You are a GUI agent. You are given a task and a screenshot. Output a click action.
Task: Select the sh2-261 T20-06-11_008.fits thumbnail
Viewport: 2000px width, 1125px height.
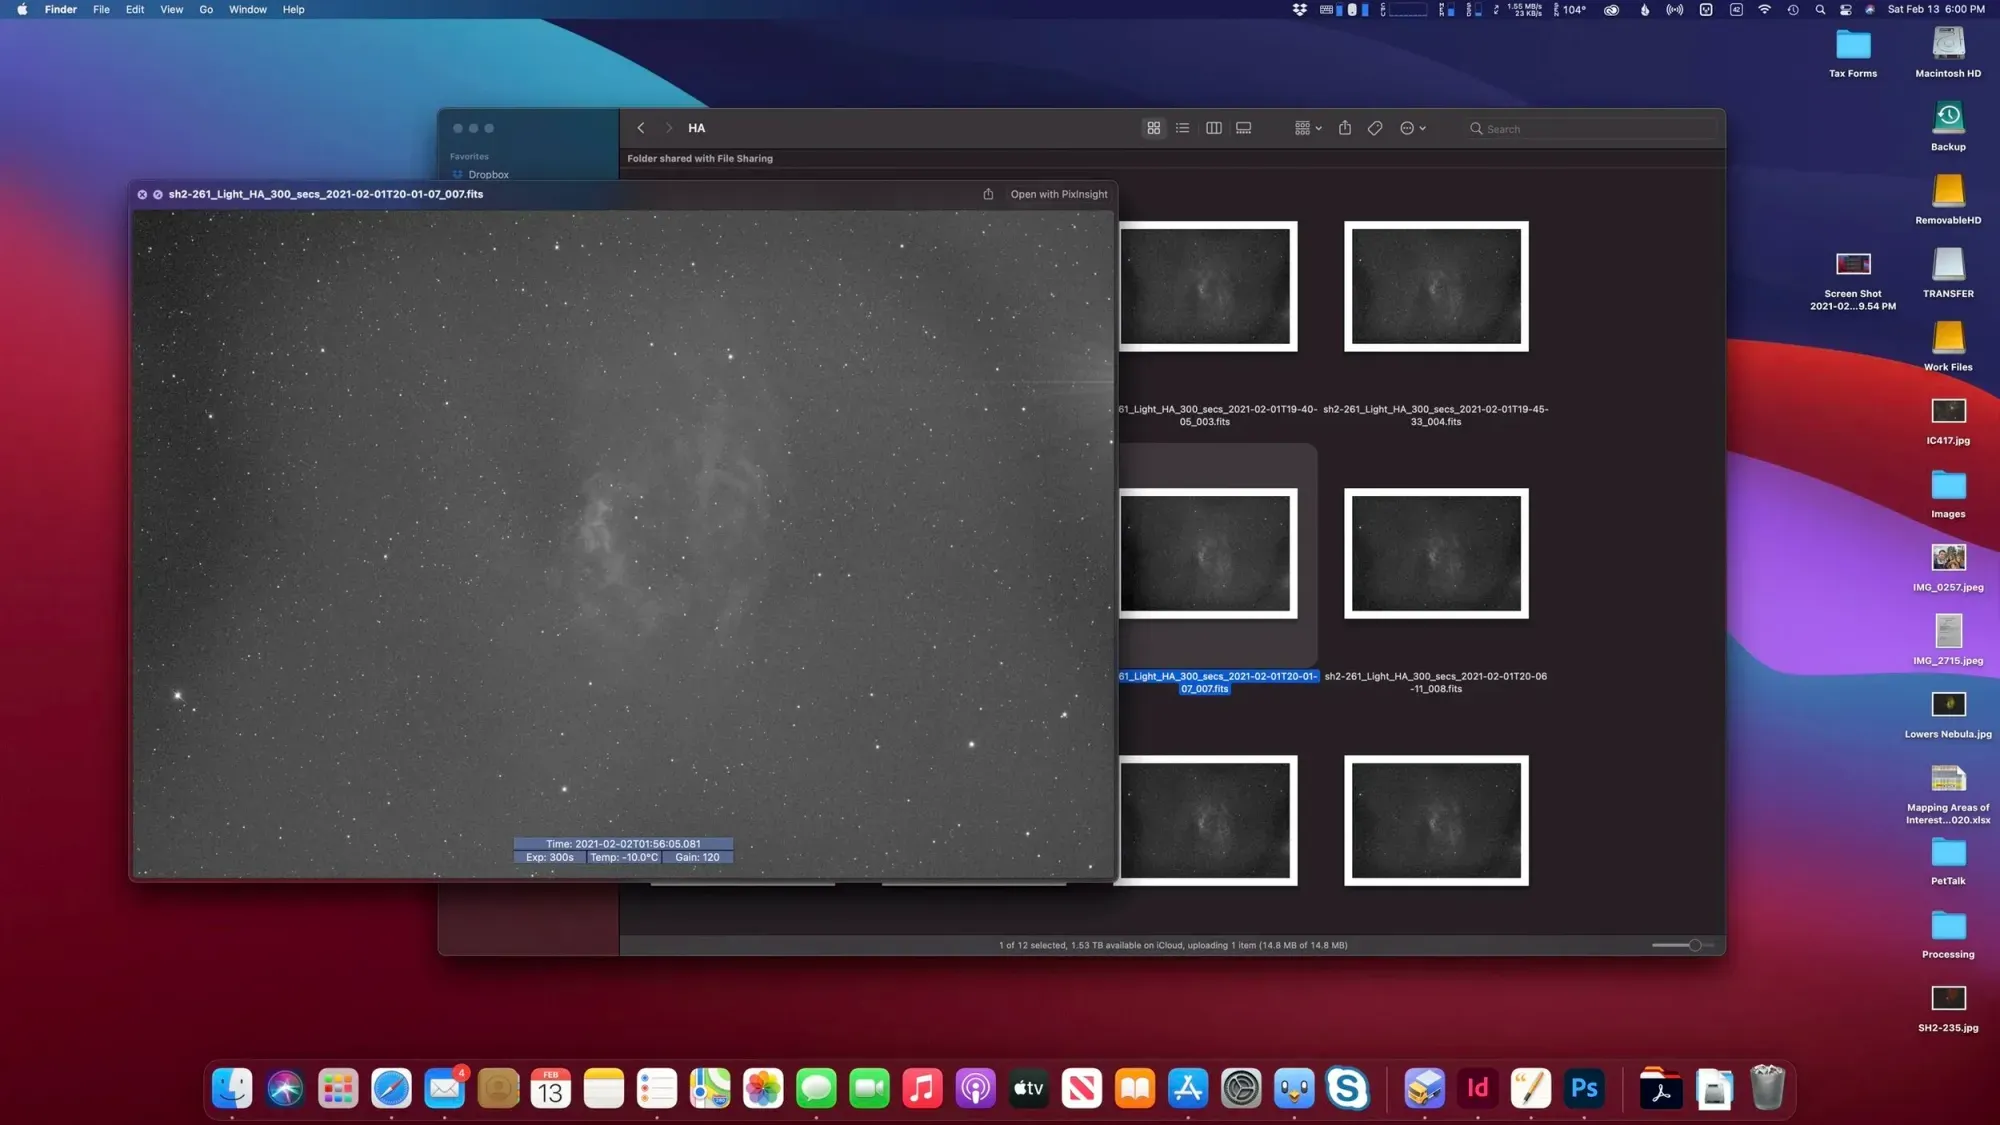coord(1436,553)
